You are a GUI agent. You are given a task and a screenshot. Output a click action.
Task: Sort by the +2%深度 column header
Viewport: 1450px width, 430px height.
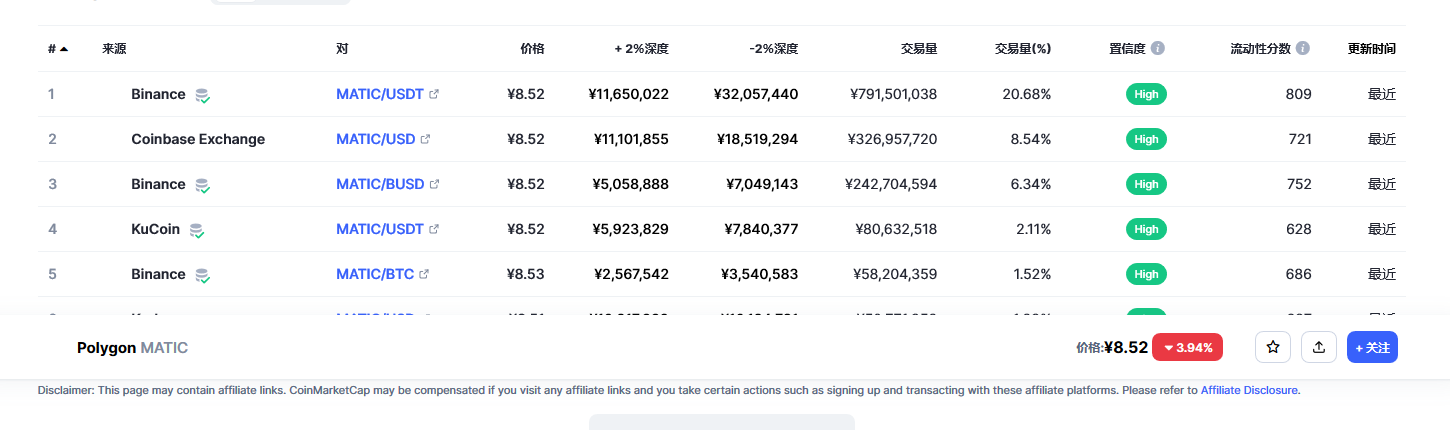click(x=641, y=48)
